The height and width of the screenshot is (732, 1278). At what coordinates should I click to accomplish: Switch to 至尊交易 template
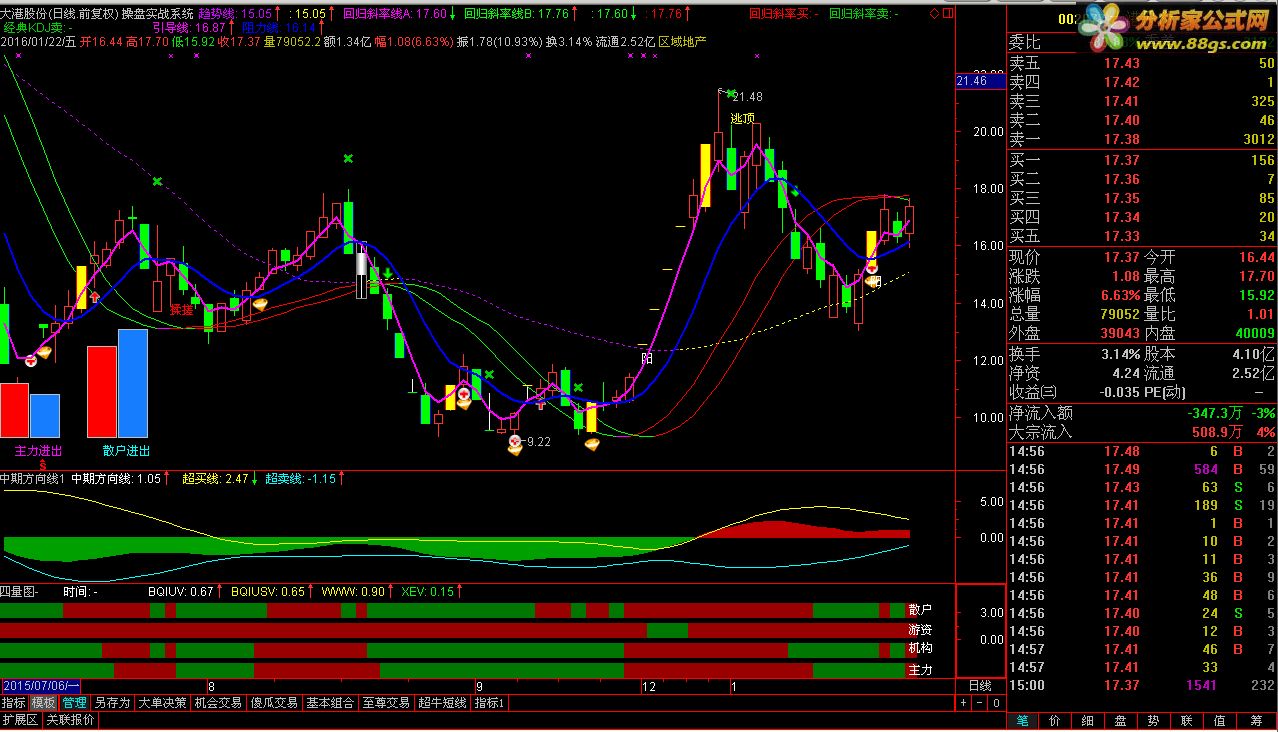pos(386,703)
